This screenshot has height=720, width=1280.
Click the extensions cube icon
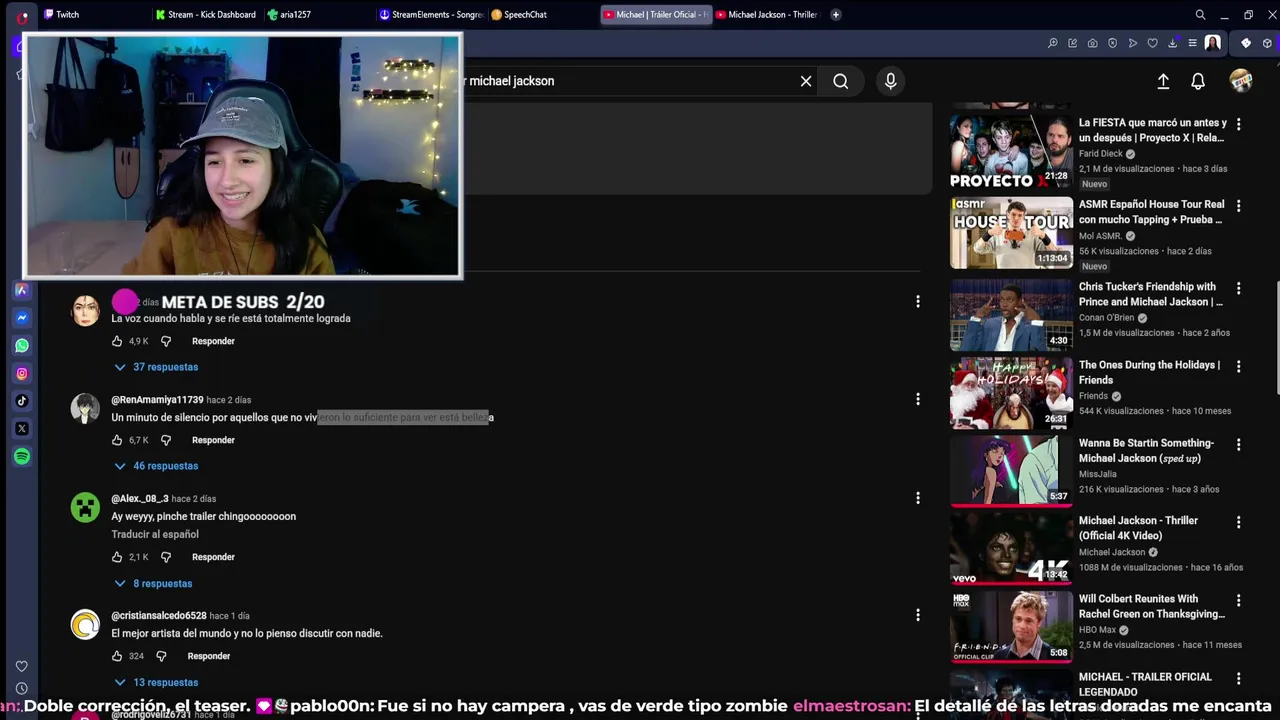point(1267,43)
